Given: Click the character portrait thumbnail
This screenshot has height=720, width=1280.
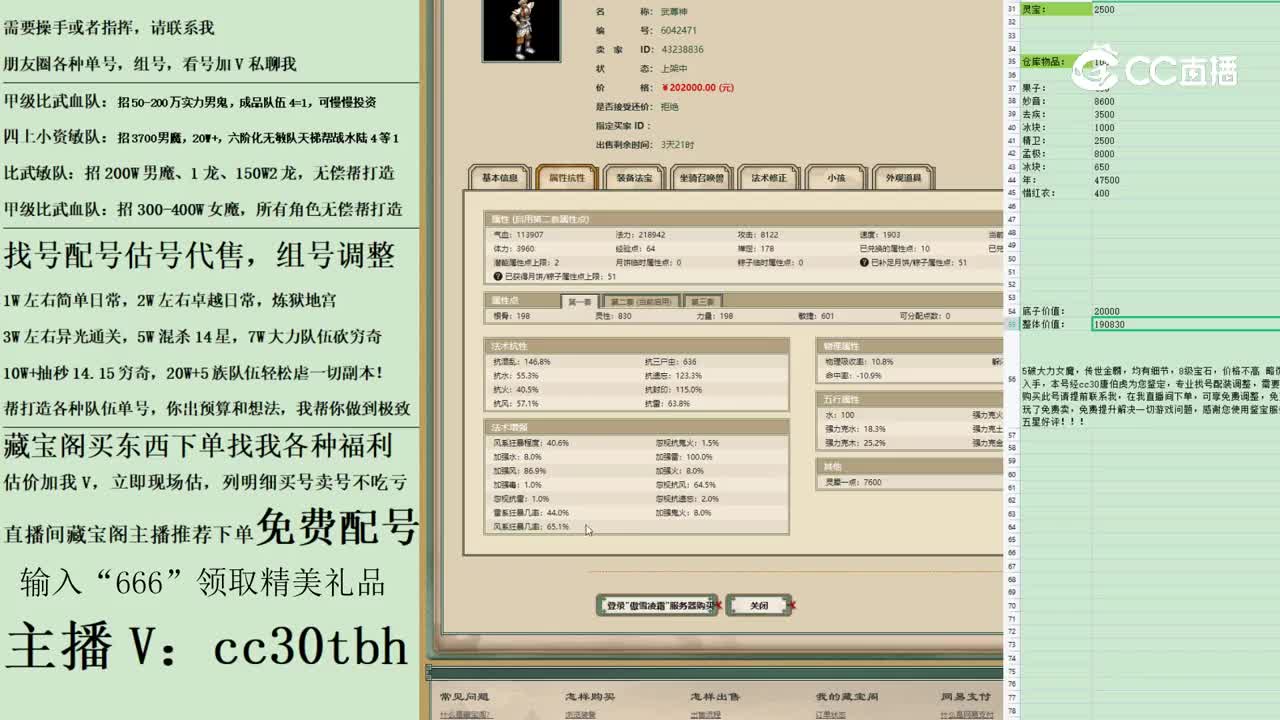Looking at the screenshot, I should (521, 30).
